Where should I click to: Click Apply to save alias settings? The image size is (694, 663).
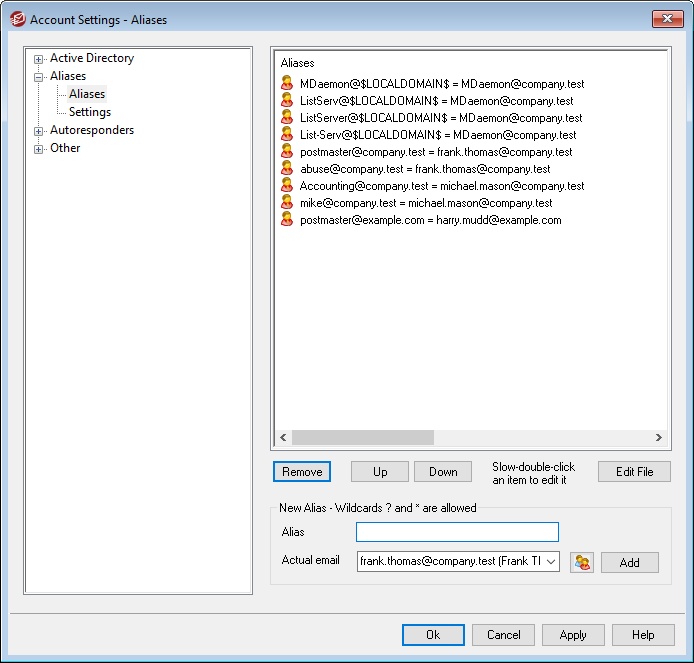(572, 635)
